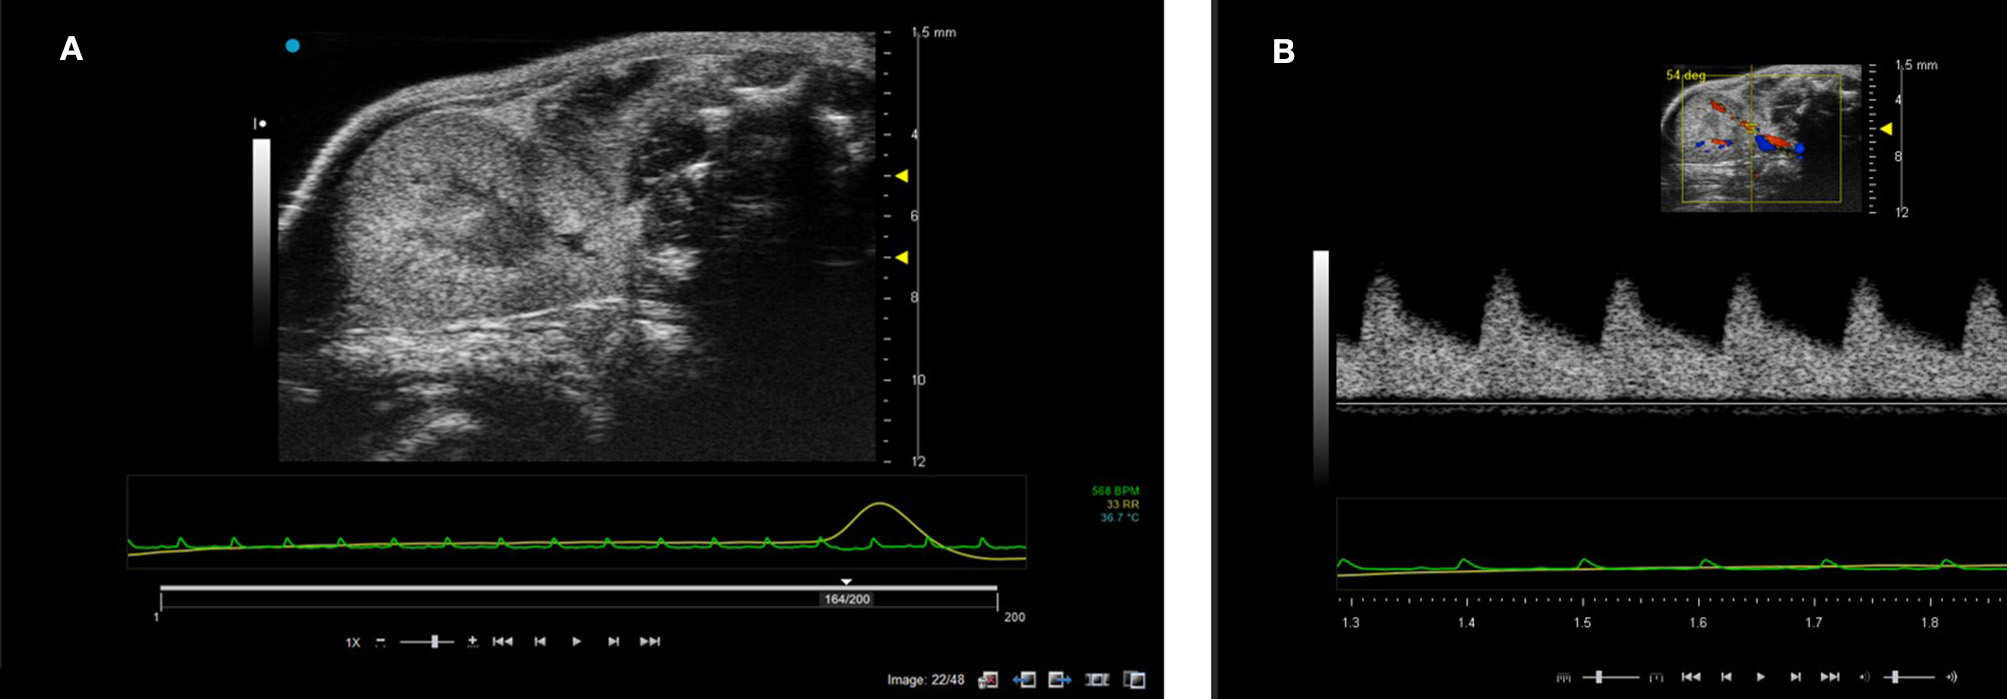The image size is (2007, 699).
Task: Click the sweep speed slider handle in panel B
Action: pyautogui.click(x=1599, y=677)
